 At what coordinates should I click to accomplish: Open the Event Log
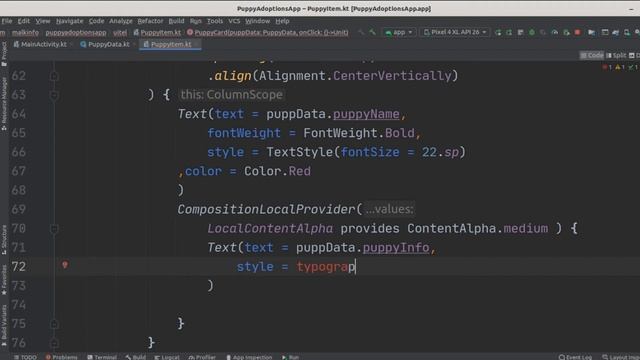tap(576, 357)
